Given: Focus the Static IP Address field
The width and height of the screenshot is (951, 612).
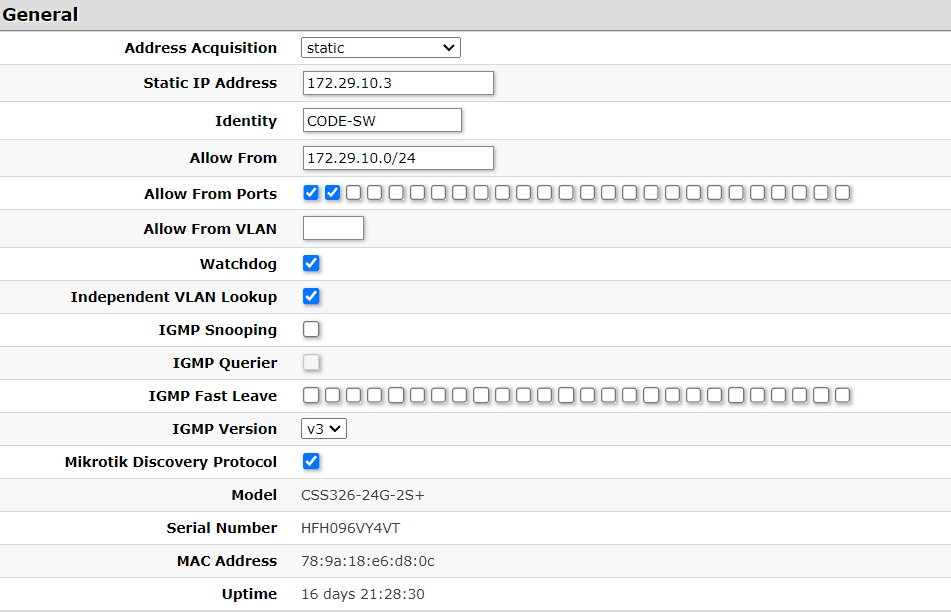Looking at the screenshot, I should [398, 83].
